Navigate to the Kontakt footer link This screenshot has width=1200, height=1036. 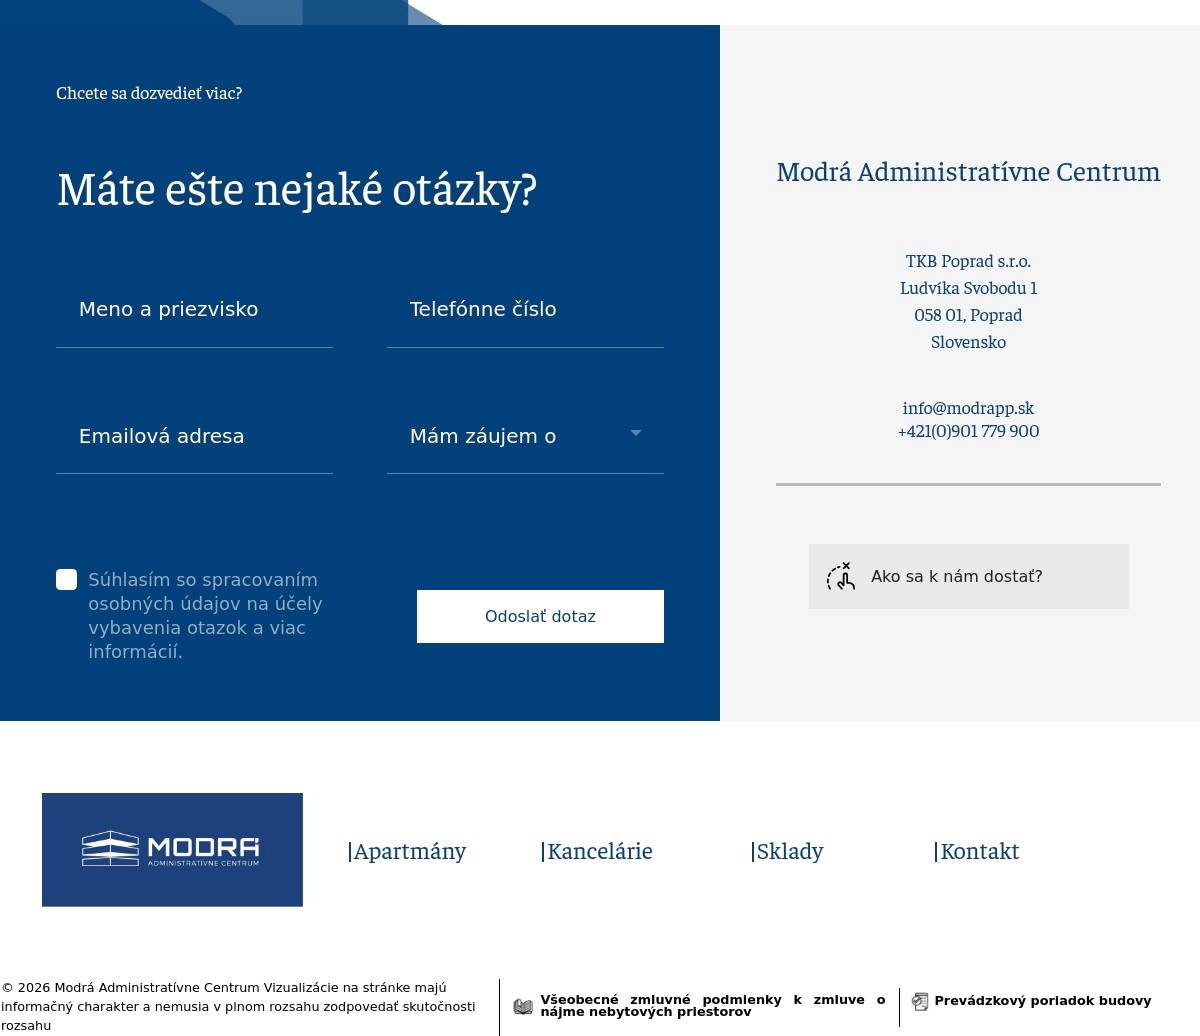977,852
